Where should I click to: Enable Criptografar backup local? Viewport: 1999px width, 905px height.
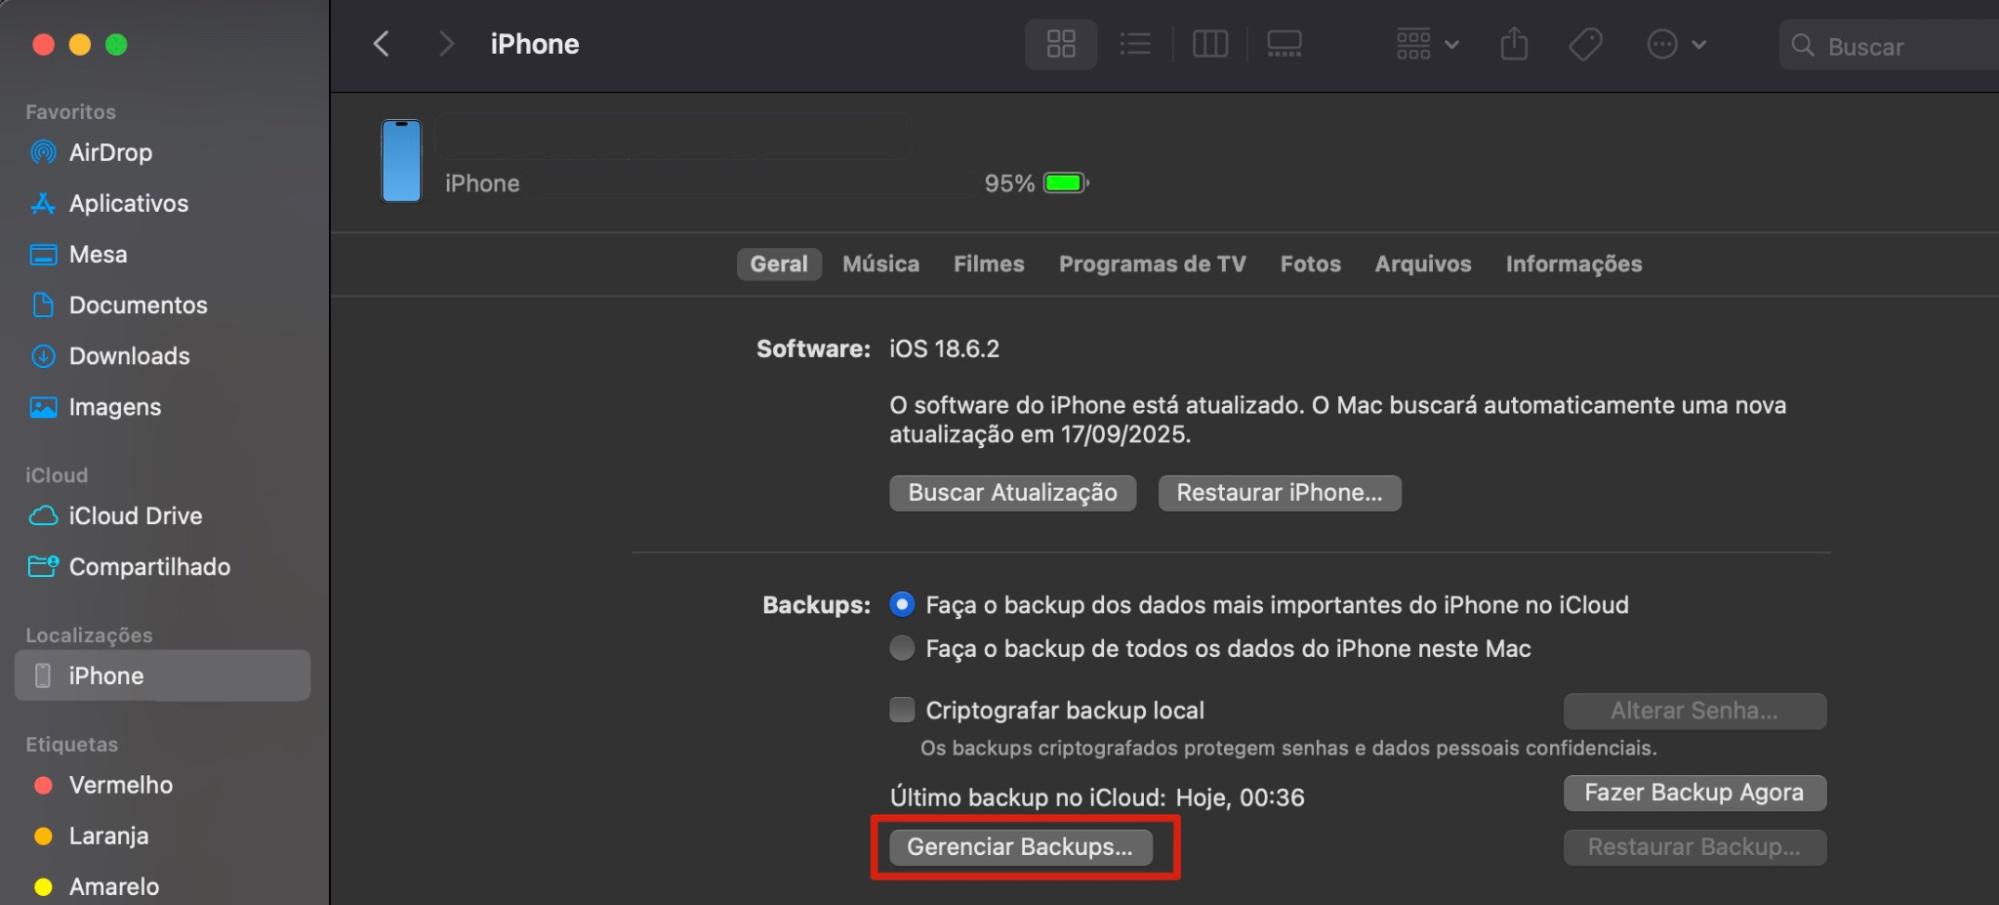(903, 709)
